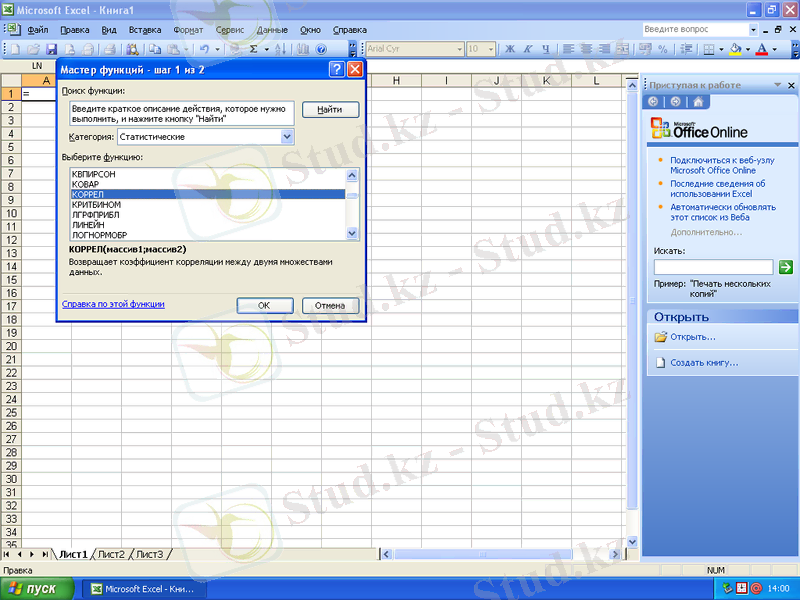Switch to the Лист2 sheet tab

coord(111,554)
